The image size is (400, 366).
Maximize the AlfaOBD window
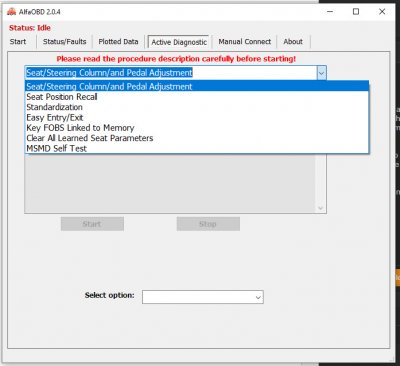[356, 12]
